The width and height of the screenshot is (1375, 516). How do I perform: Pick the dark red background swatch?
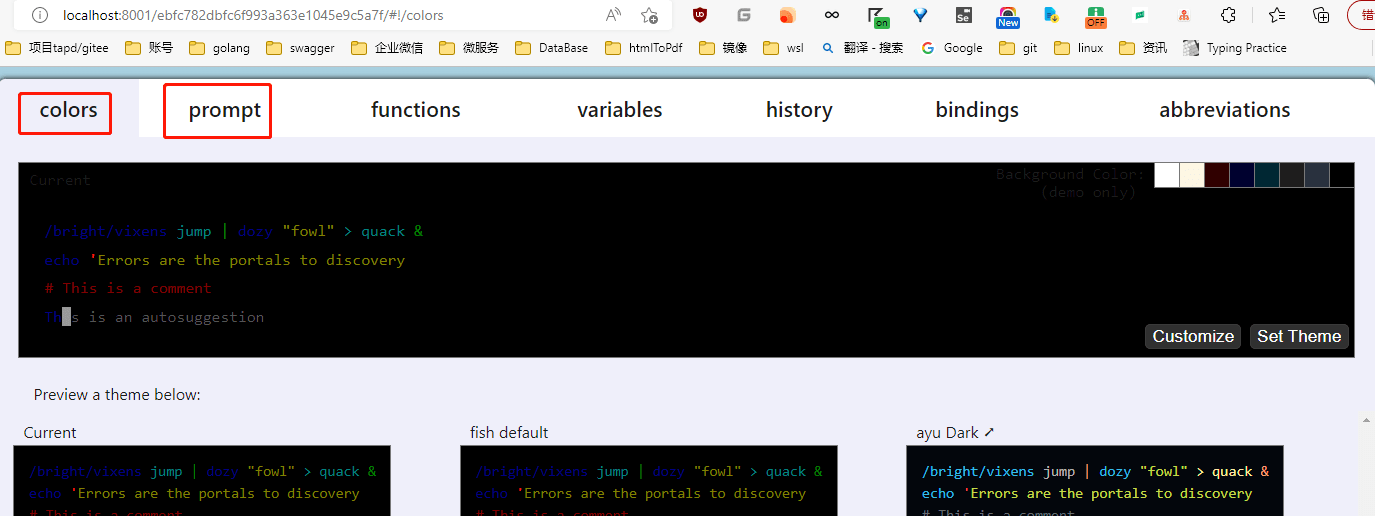click(1217, 175)
